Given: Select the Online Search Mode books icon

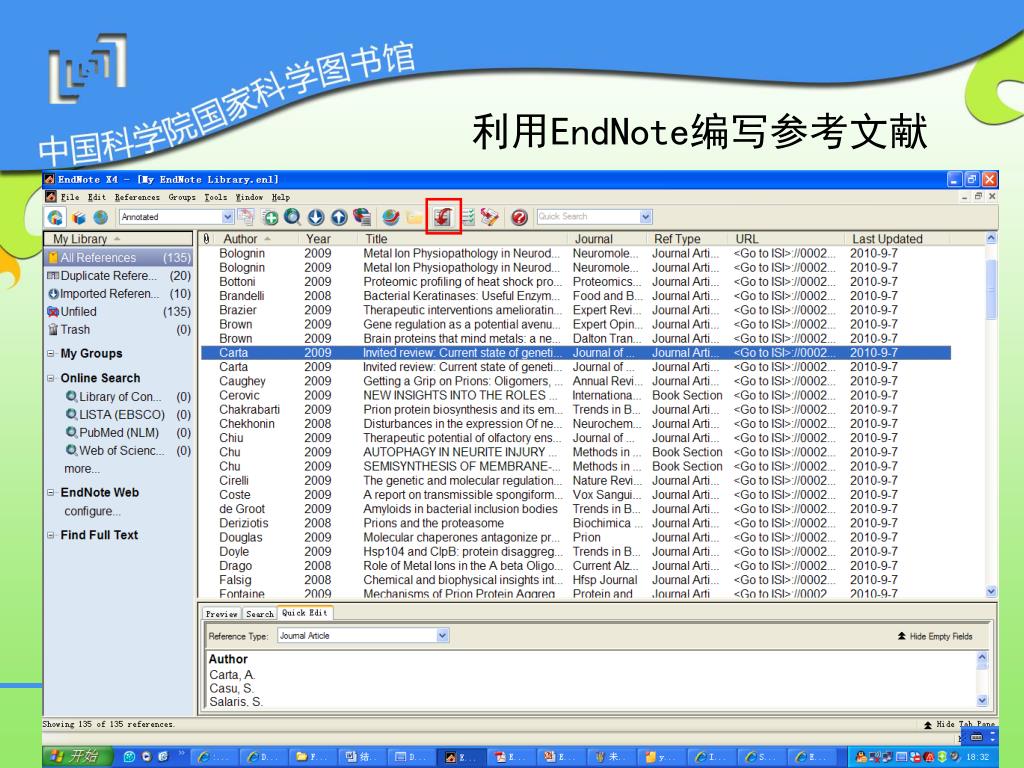Looking at the screenshot, I should click(x=78, y=217).
